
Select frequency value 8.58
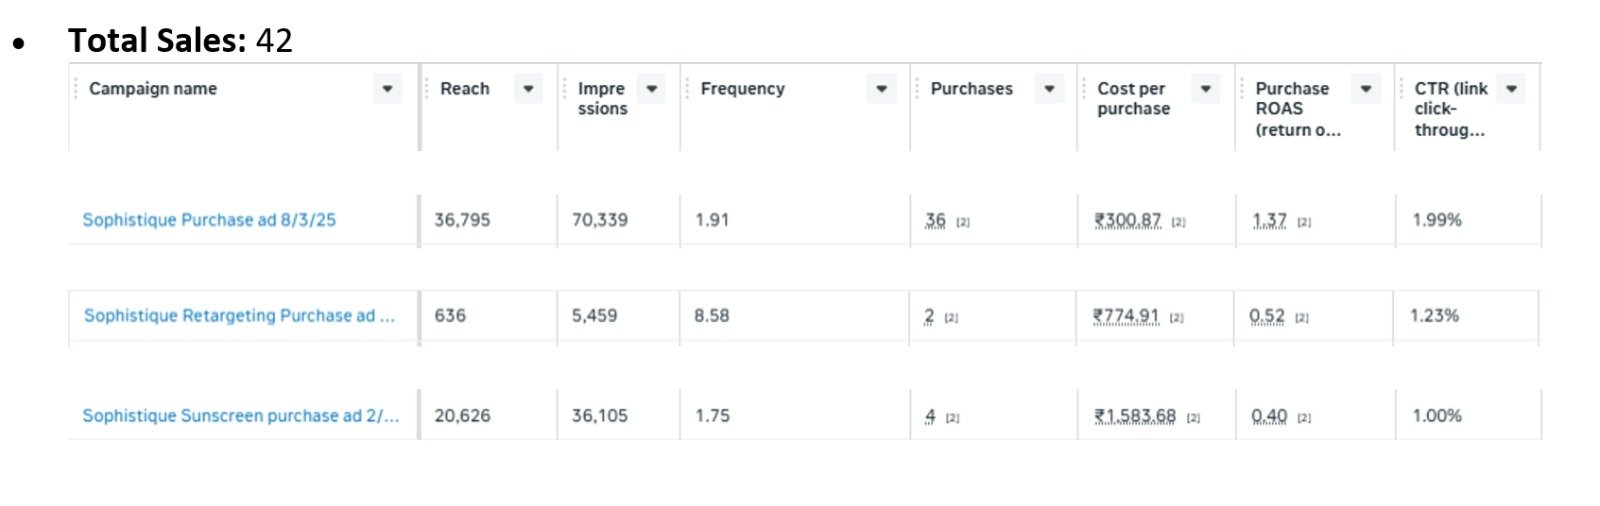(x=712, y=316)
